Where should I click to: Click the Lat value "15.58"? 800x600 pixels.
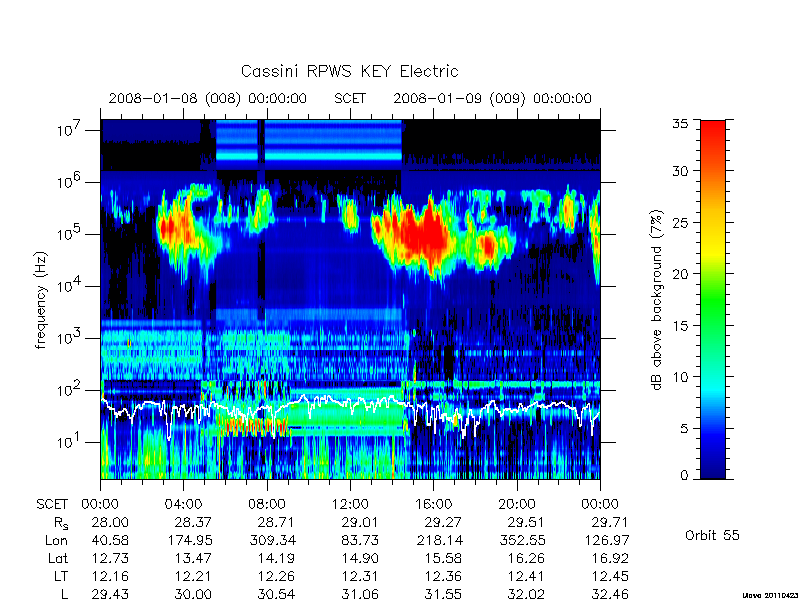[443, 558]
